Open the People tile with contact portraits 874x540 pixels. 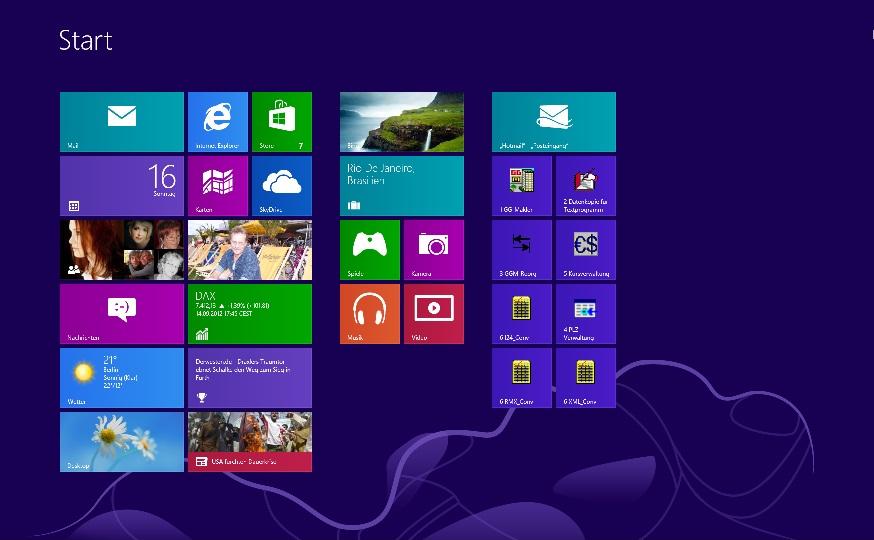[122, 250]
